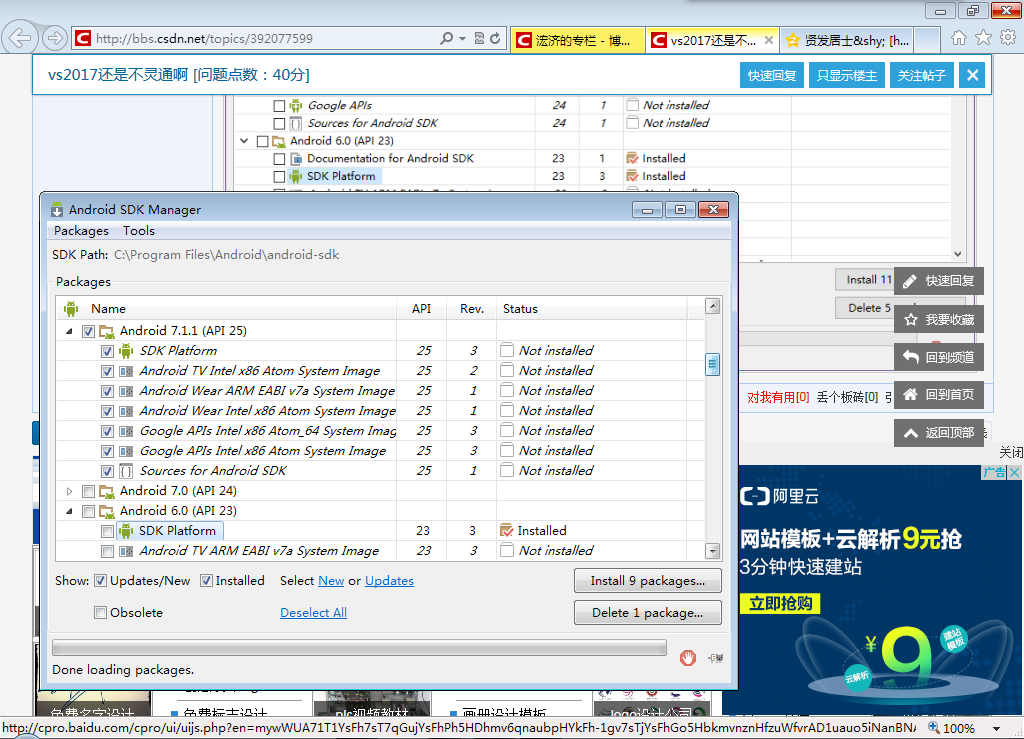Click the red stop hand icon in SDK Manager

point(688,657)
